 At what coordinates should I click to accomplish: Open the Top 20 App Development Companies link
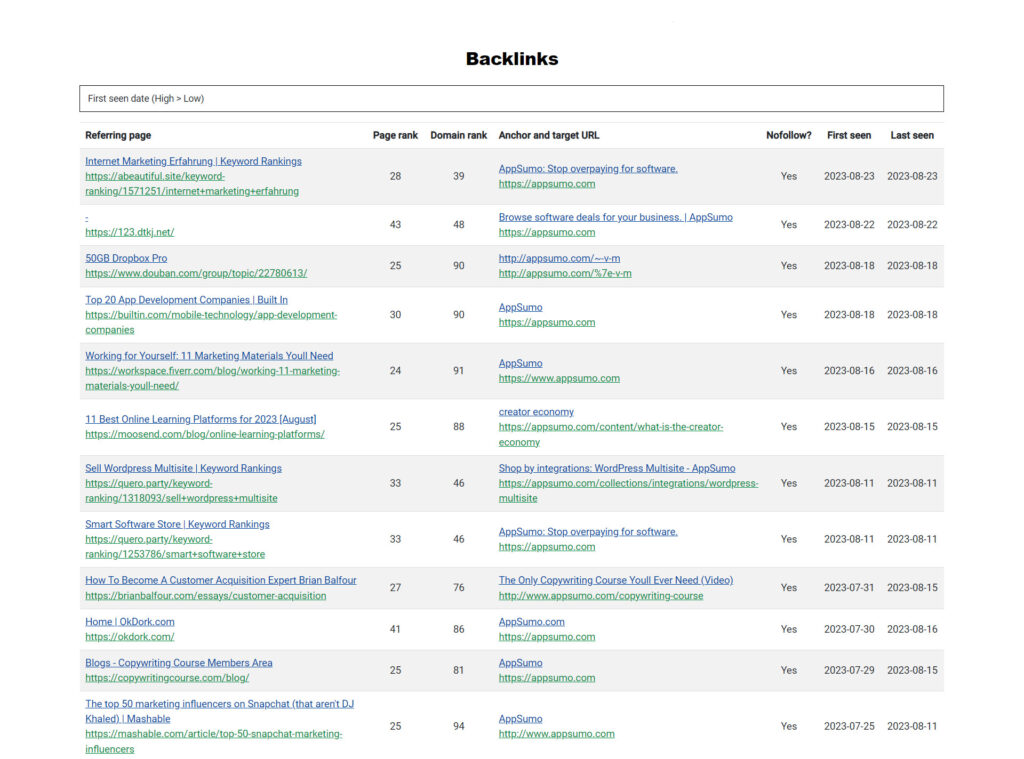point(185,300)
